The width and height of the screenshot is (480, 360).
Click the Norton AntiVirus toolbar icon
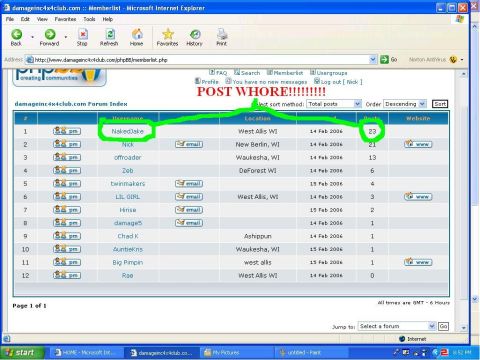[453, 60]
